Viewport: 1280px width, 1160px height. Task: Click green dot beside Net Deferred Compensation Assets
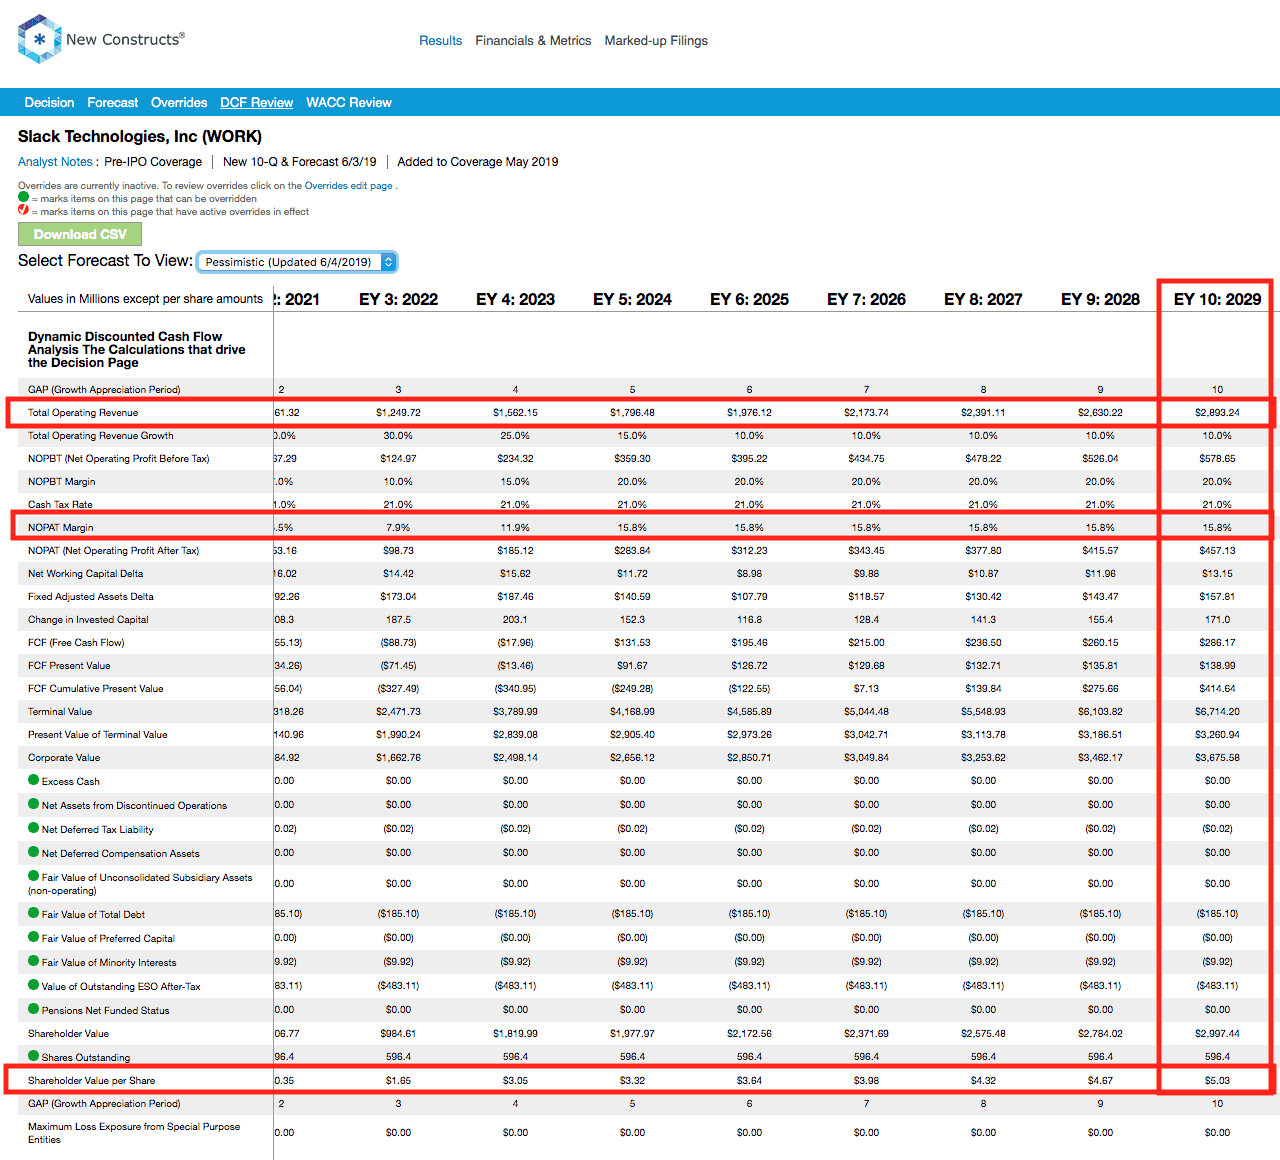[x=34, y=852]
